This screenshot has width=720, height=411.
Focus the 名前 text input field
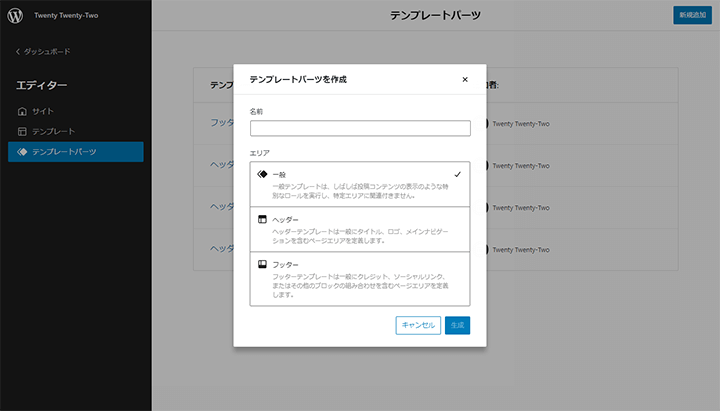360,128
